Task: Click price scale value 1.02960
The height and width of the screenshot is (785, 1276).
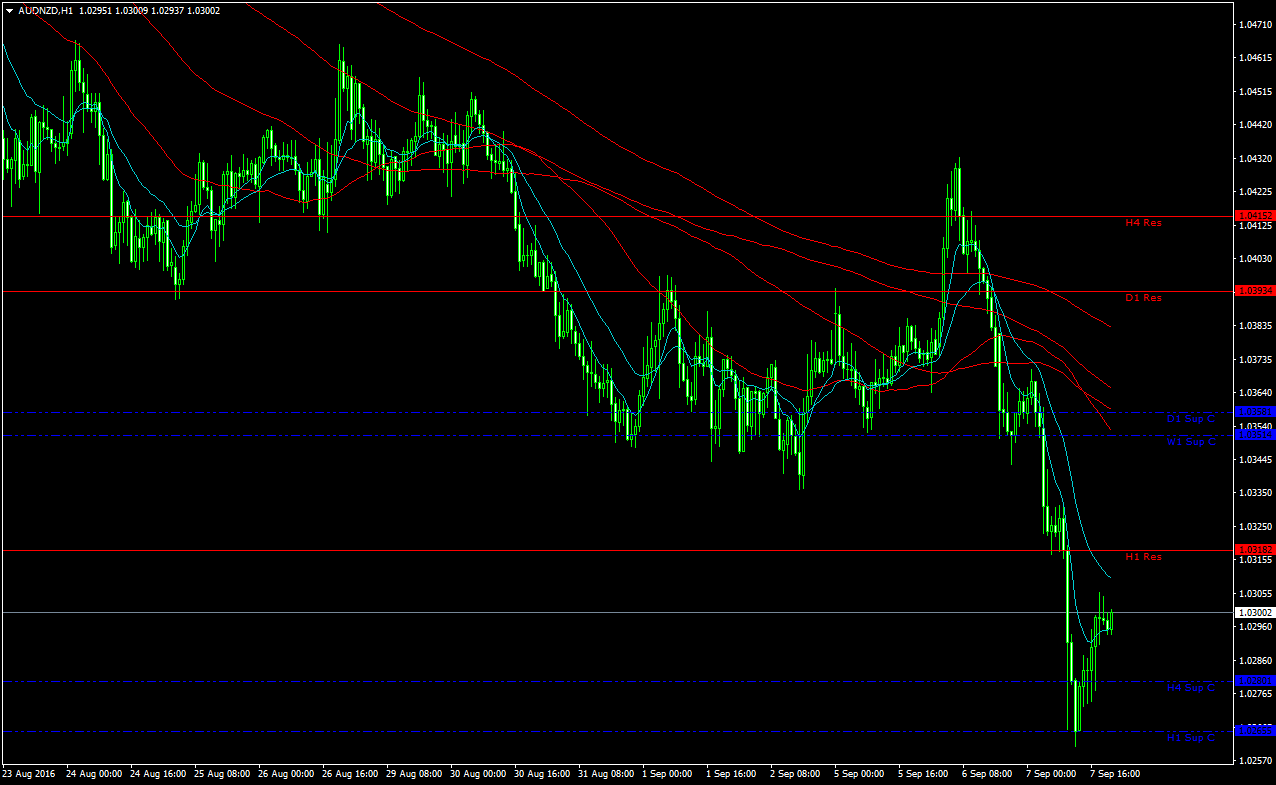Action: [1255, 627]
